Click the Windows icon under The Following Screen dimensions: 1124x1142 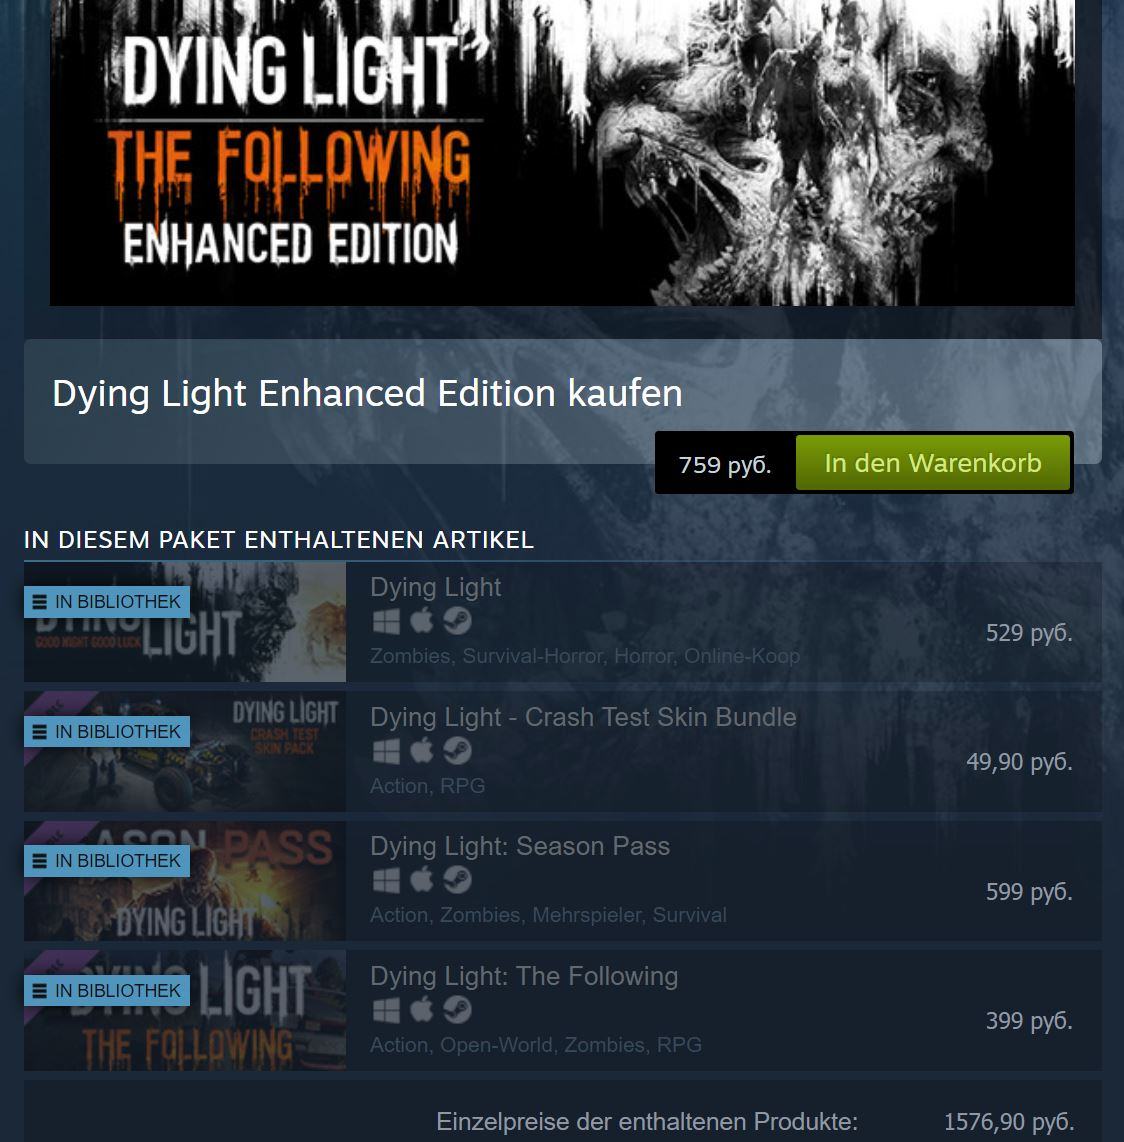click(386, 1009)
